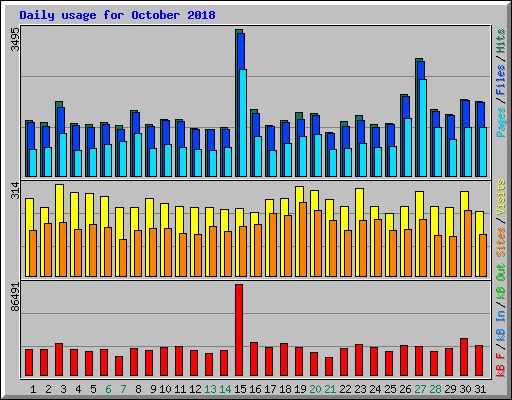Click the 314 visits scale label
Viewport: 512px width, 400px height.
click(15, 190)
